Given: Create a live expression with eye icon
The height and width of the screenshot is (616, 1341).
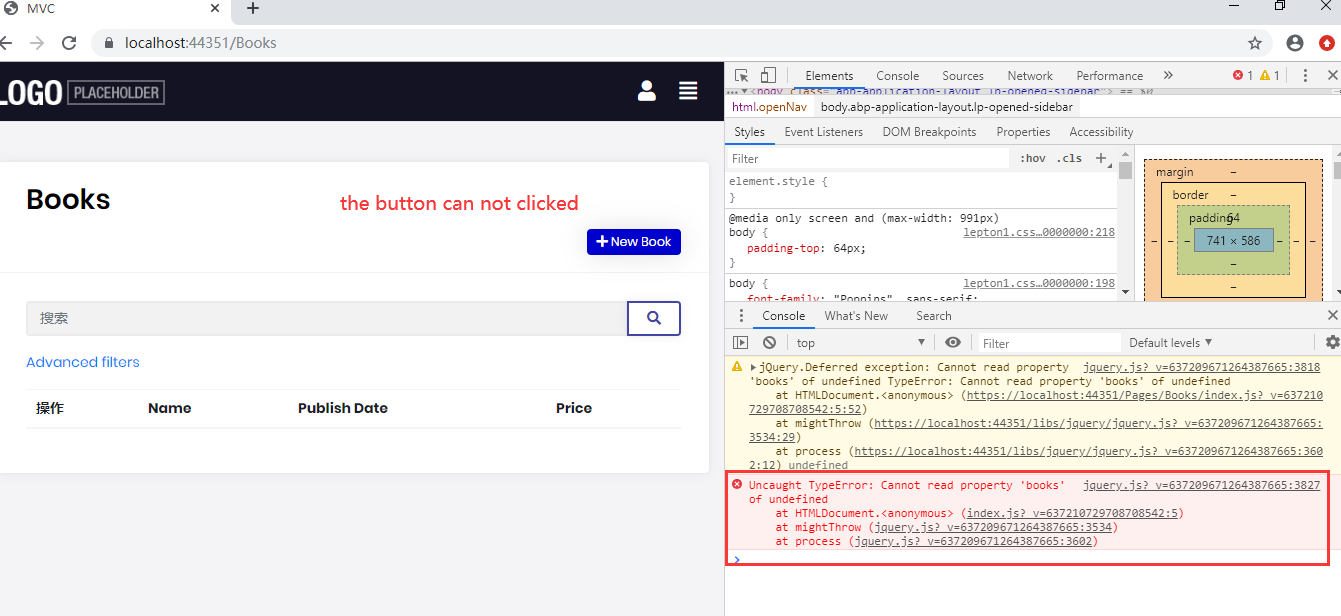Looking at the screenshot, I should click(x=953, y=343).
